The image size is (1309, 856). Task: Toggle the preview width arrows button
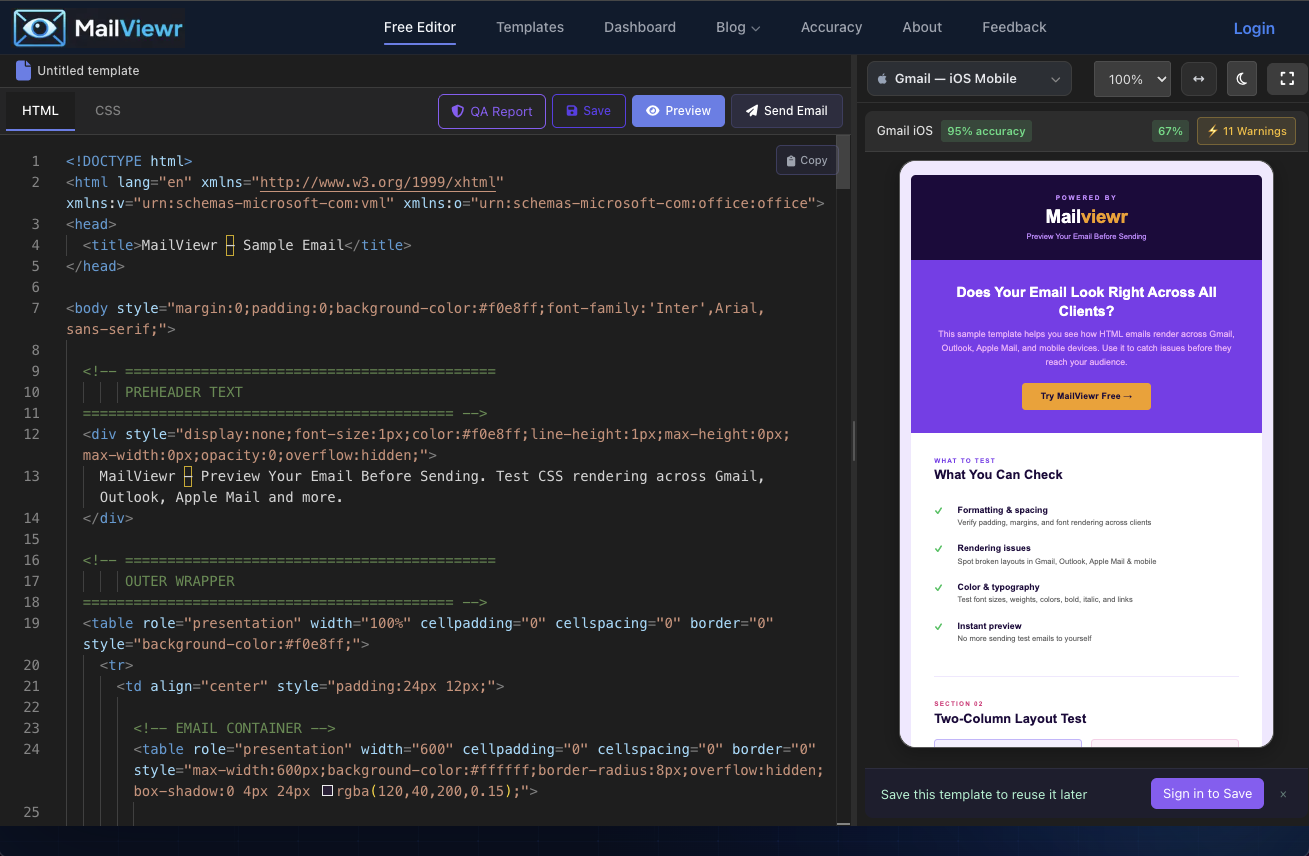[1197, 79]
